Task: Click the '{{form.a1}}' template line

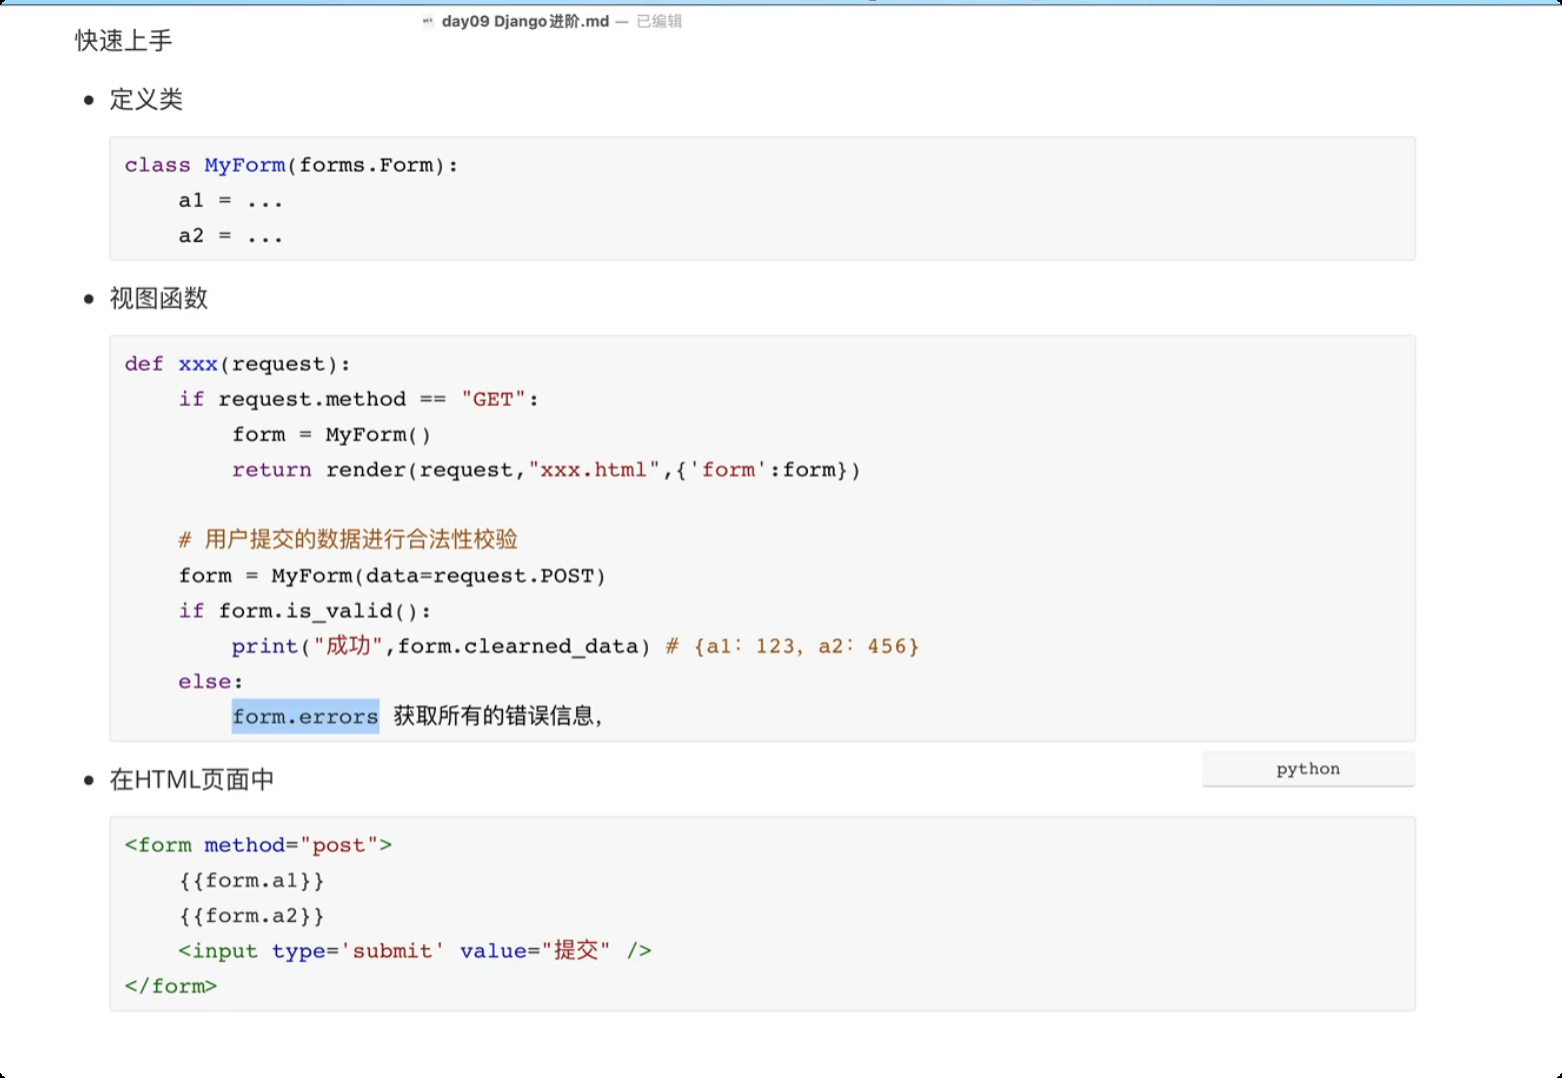Action: coord(252,881)
